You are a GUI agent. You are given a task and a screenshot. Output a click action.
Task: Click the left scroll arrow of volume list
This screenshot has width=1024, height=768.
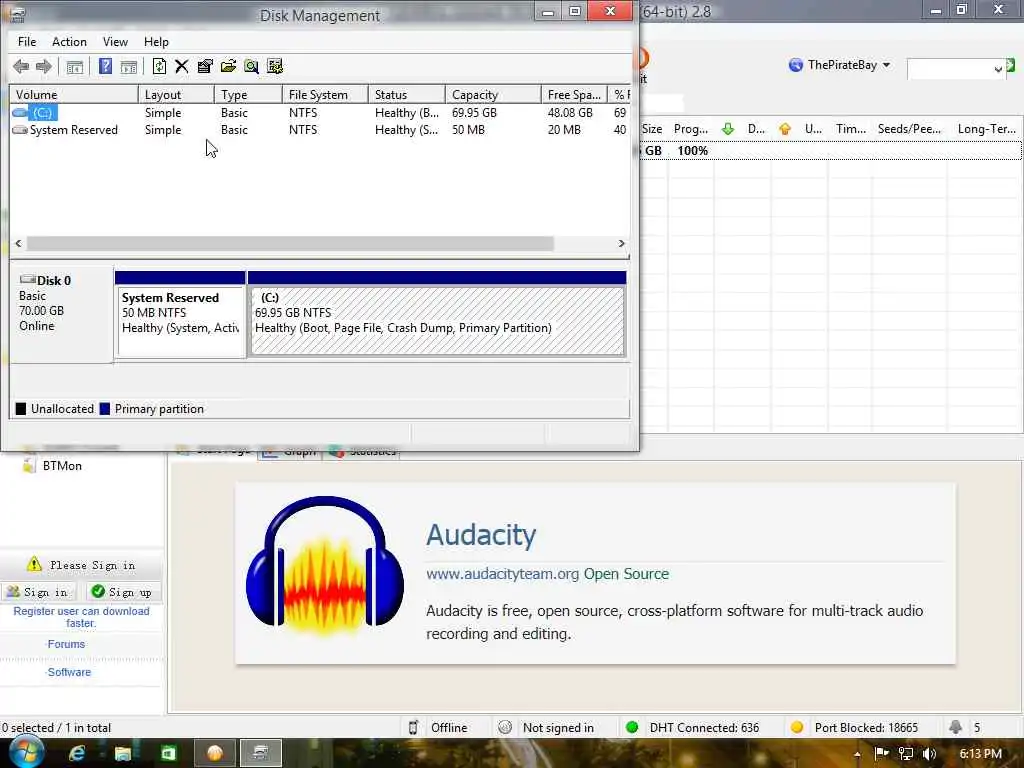coord(18,244)
